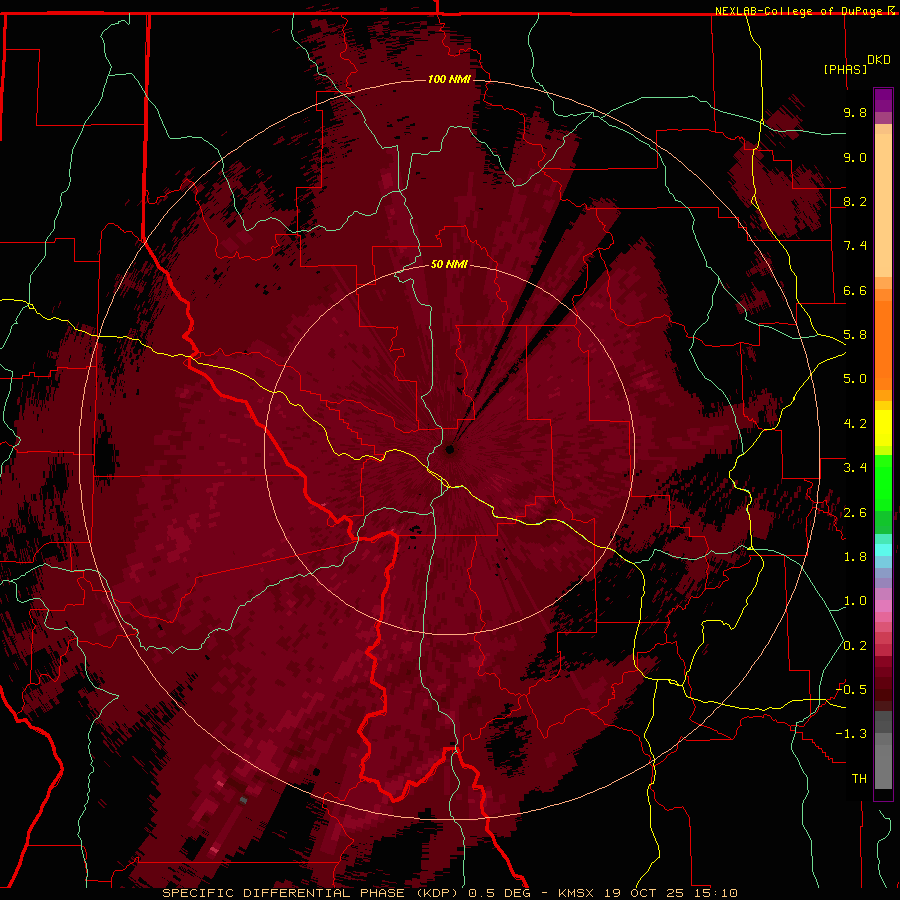Click the 9.8 value on the color scale
This screenshot has width=900, height=900.
point(855,112)
